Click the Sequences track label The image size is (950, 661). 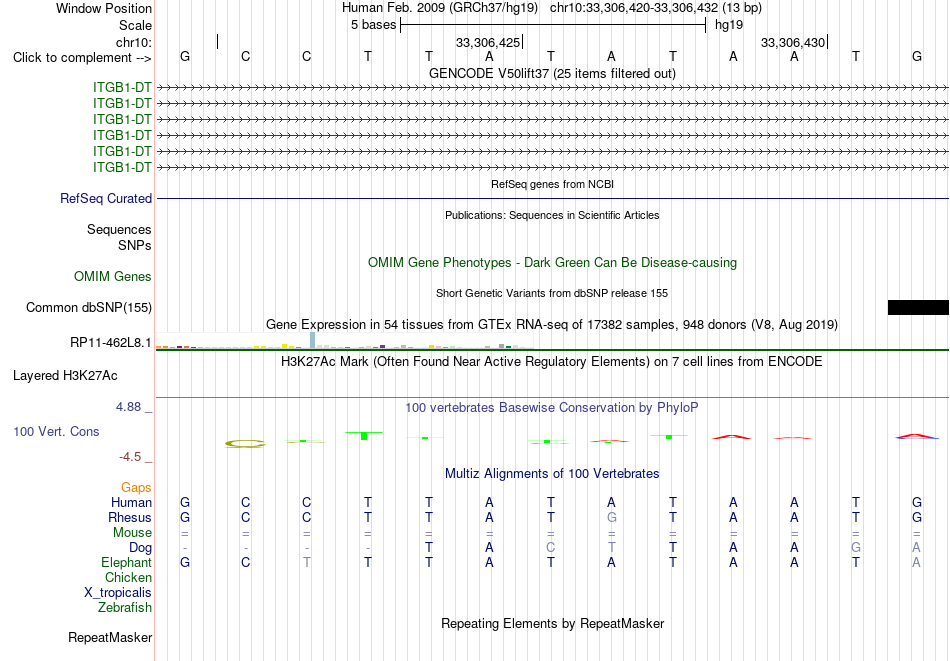[x=119, y=230]
